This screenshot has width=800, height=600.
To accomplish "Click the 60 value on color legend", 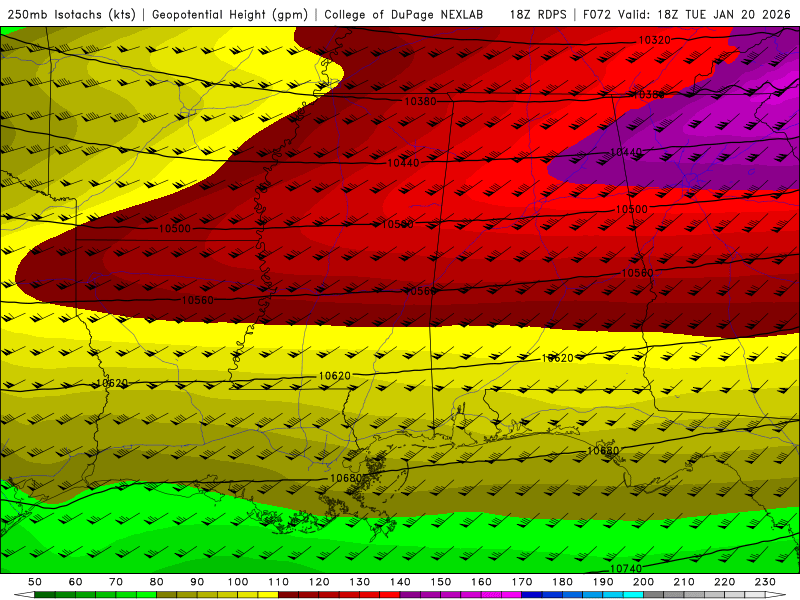I will [76, 582].
